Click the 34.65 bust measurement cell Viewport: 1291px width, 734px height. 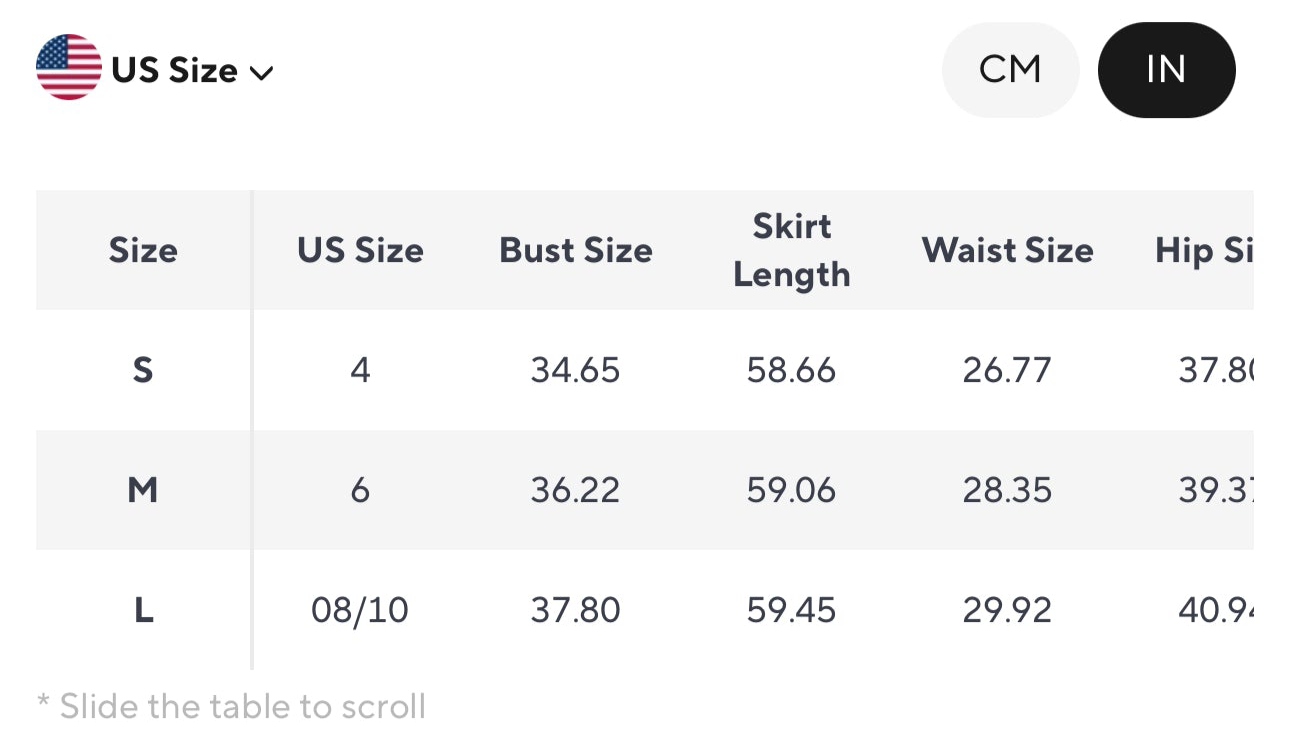click(x=575, y=369)
